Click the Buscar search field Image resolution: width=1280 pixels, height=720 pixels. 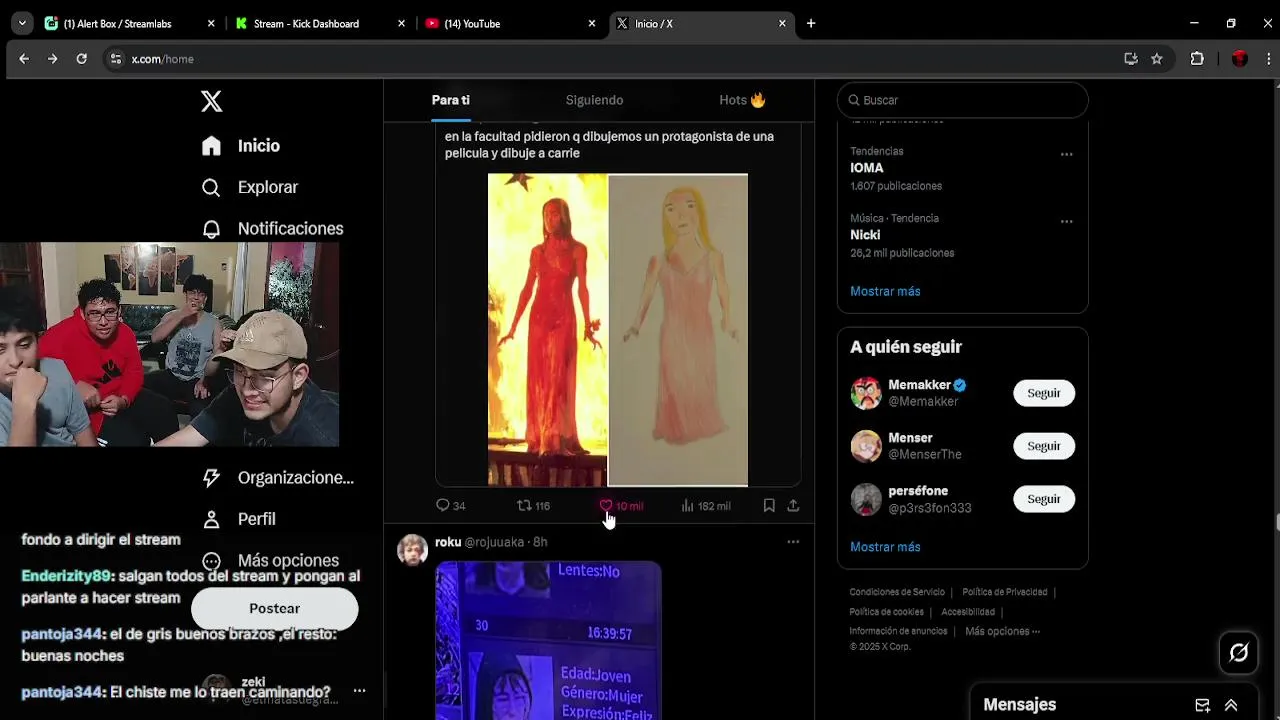pyautogui.click(x=962, y=100)
